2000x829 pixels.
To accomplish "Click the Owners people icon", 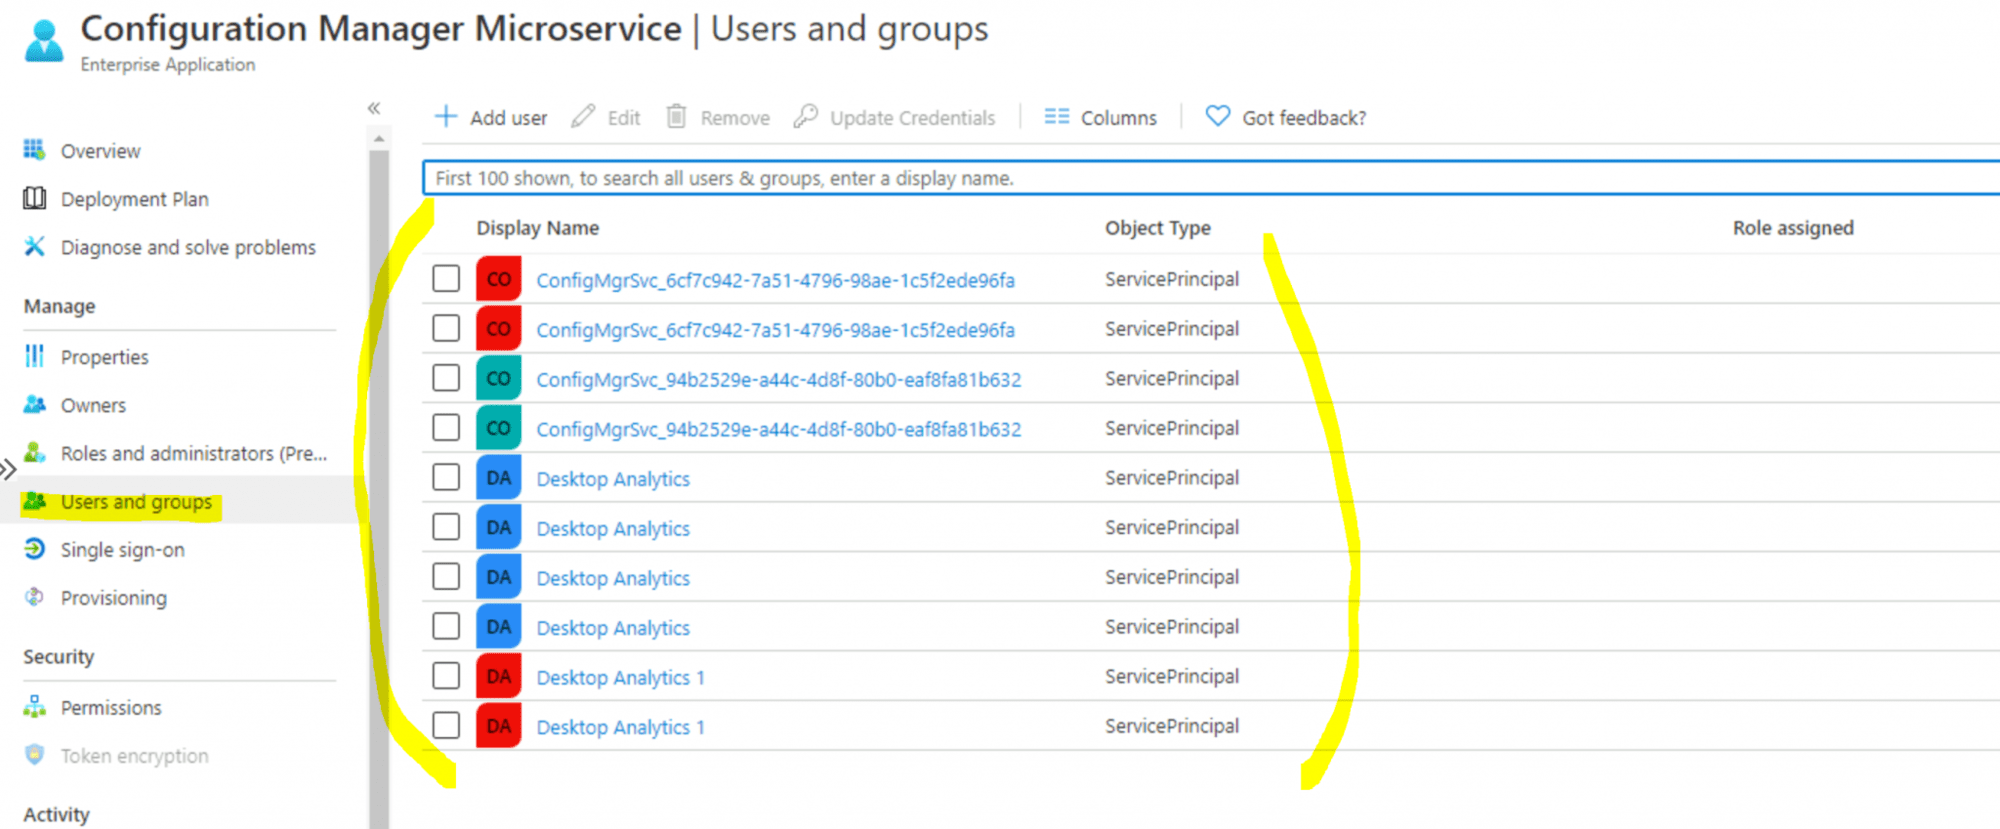I will click(x=34, y=404).
